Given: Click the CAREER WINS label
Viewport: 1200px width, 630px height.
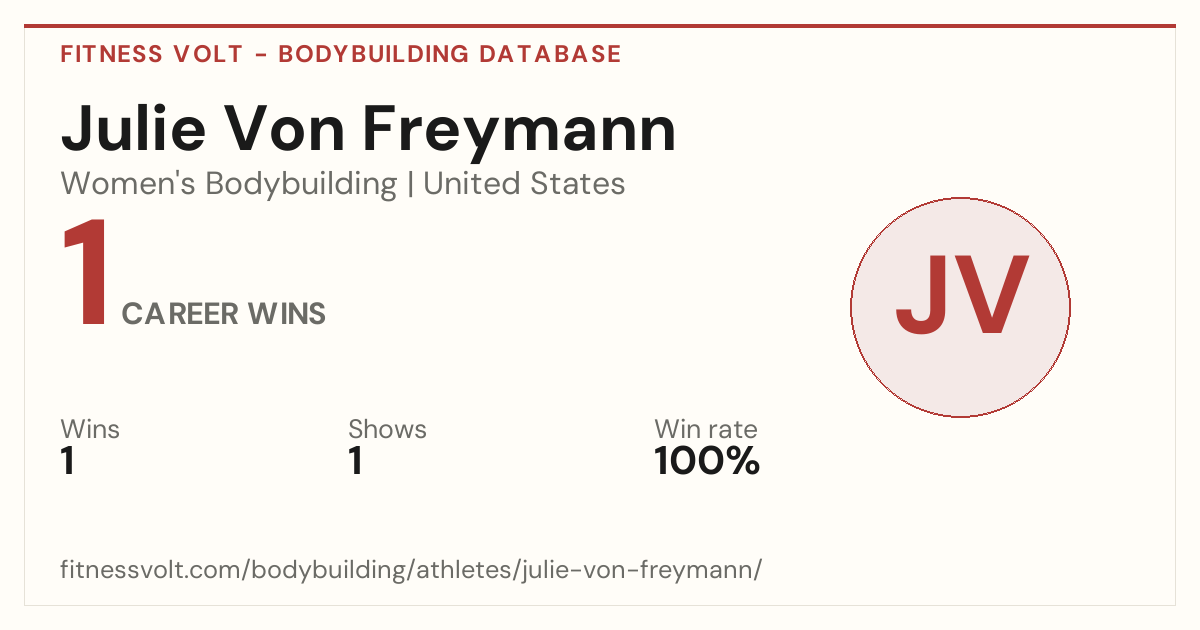Looking at the screenshot, I should (224, 314).
